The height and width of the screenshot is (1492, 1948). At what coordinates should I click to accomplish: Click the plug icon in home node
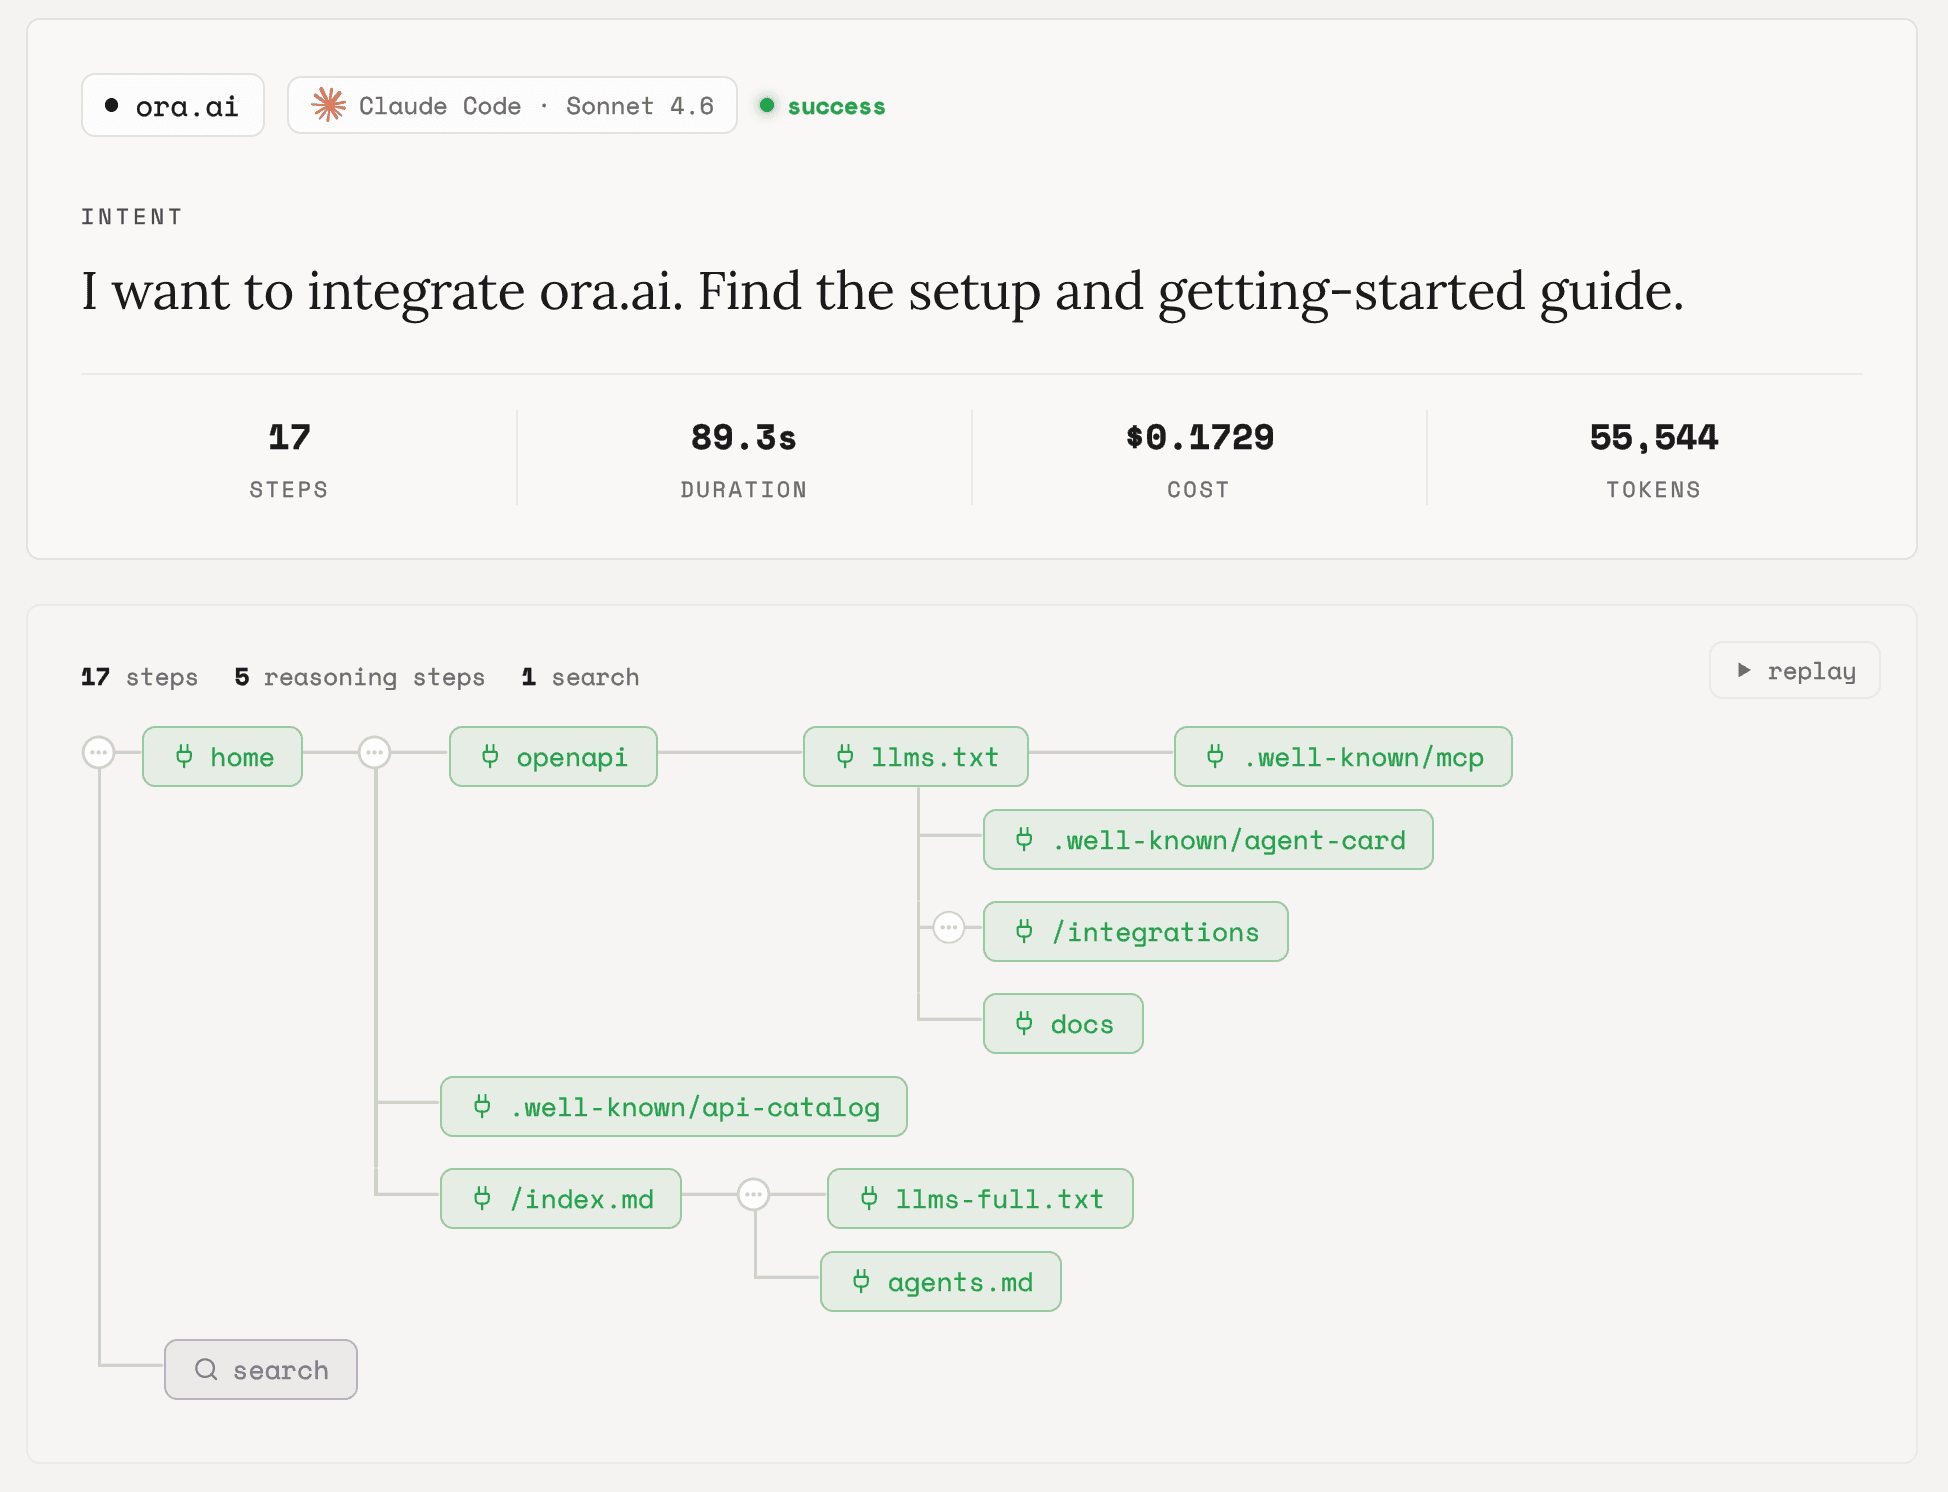pyautogui.click(x=184, y=756)
